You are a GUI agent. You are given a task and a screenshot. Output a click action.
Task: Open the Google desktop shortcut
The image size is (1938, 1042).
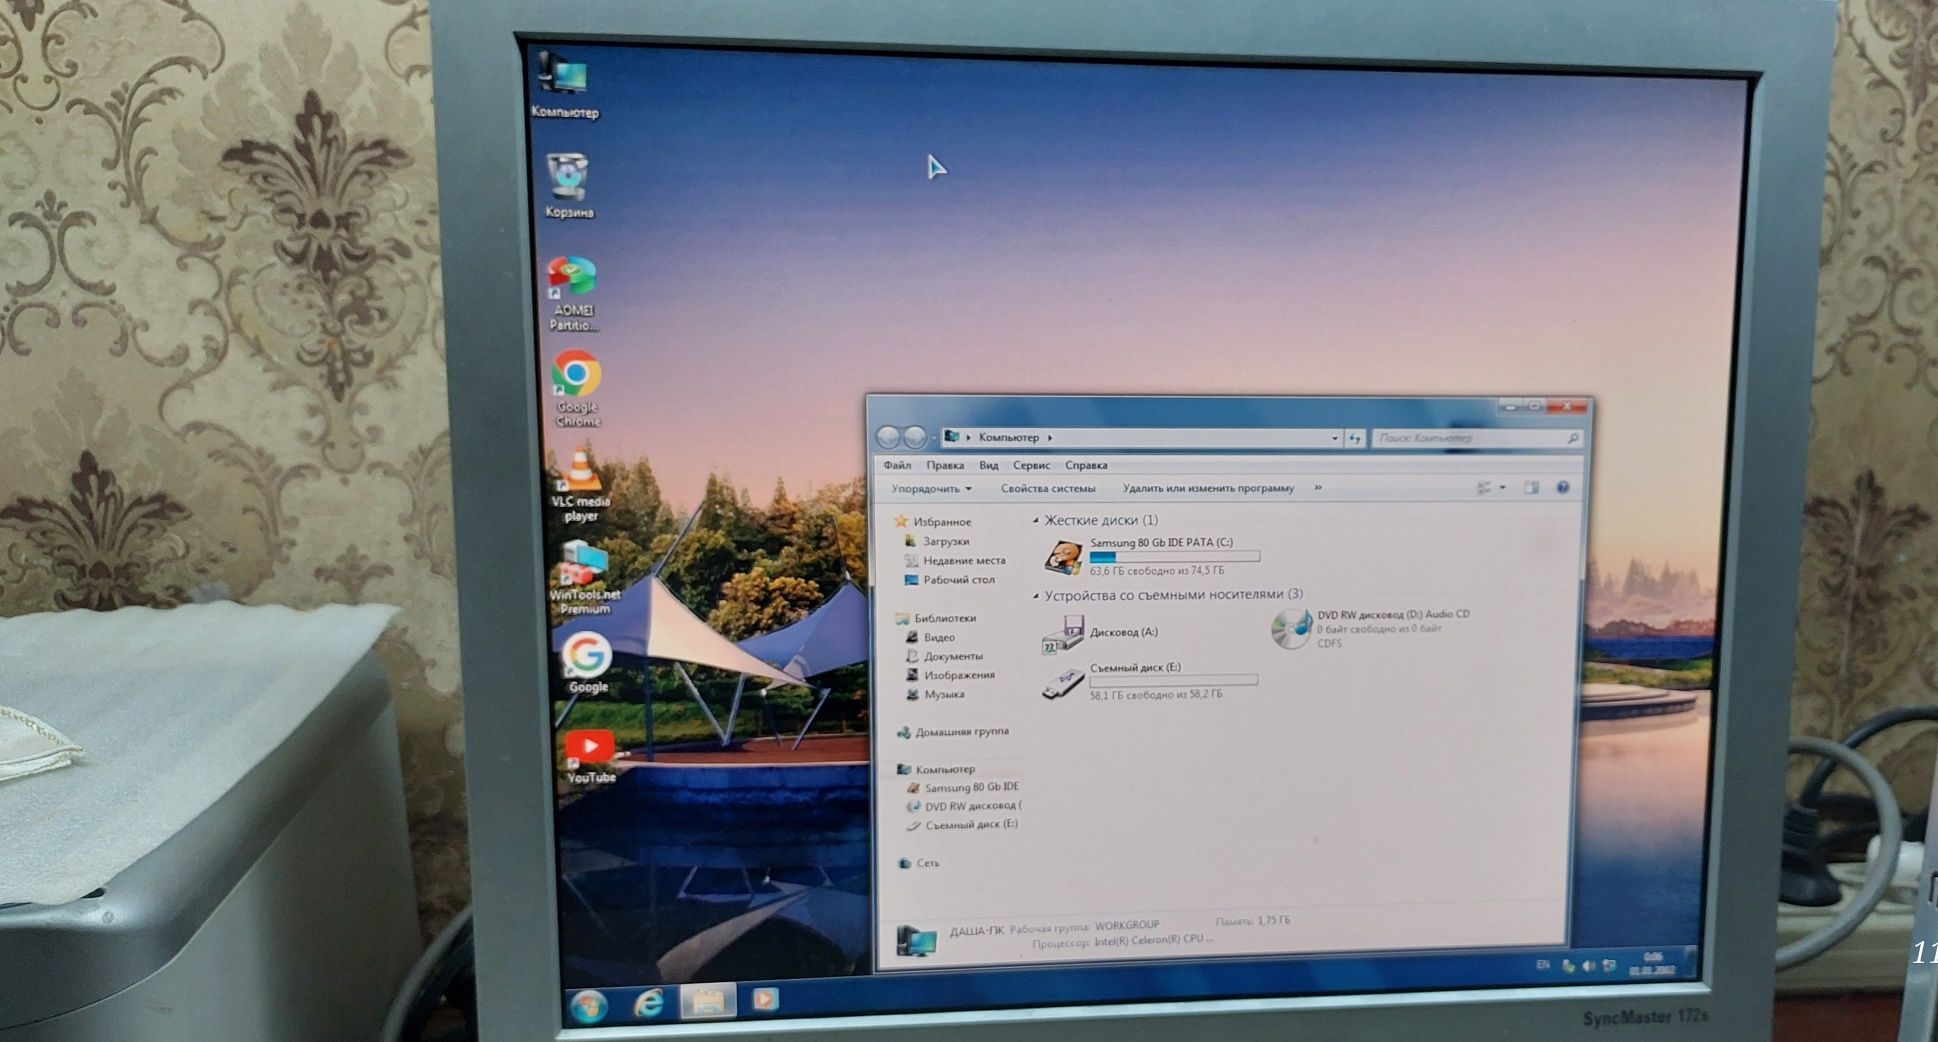point(587,662)
